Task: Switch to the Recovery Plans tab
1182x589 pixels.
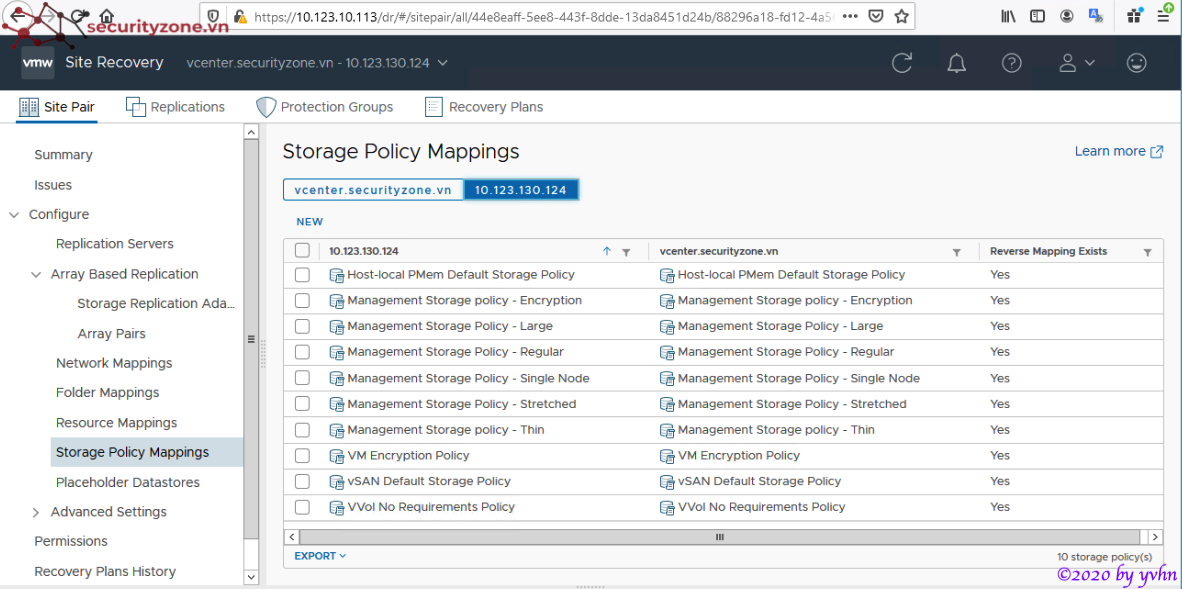Action: (x=484, y=107)
